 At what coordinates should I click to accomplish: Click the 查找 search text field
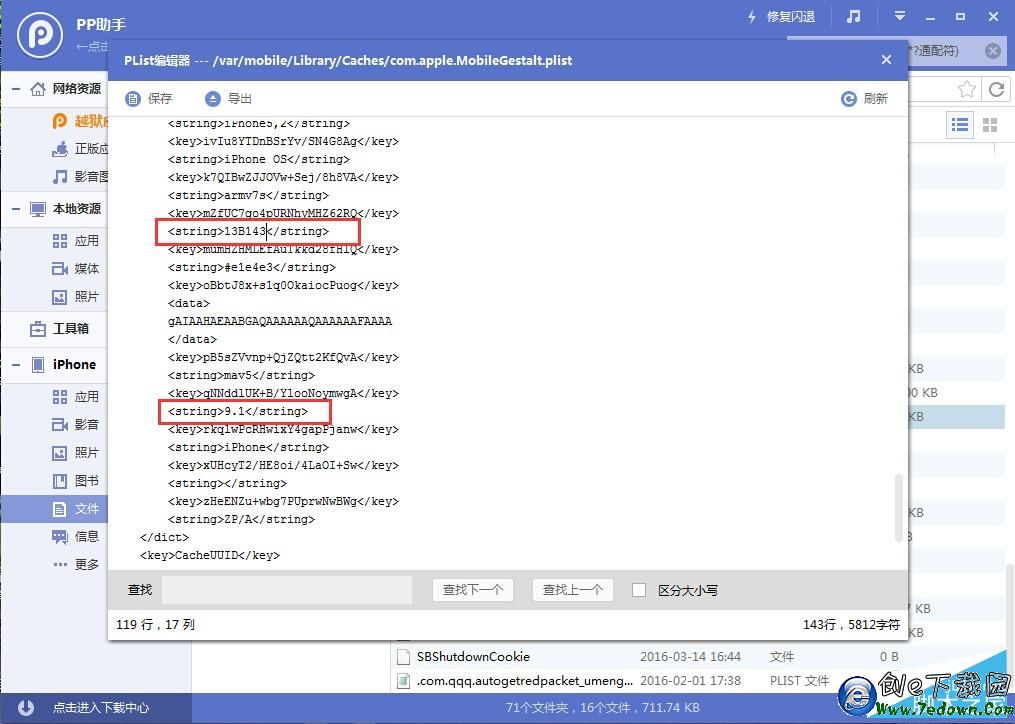coord(286,590)
